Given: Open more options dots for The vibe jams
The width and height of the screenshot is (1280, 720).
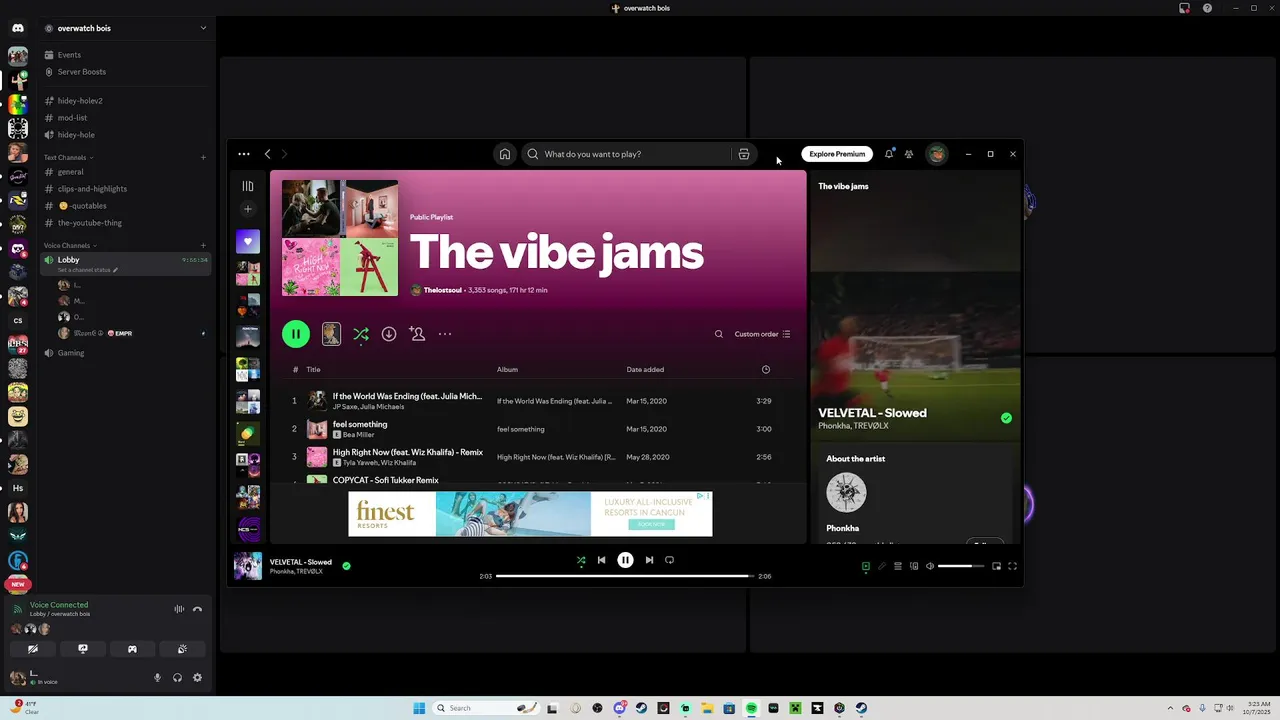Looking at the screenshot, I should point(445,334).
